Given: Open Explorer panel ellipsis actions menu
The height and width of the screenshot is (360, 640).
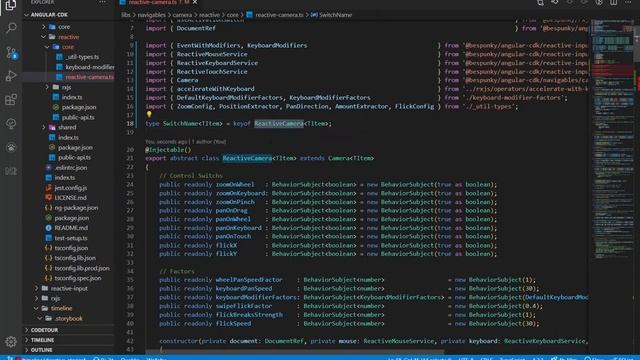Looking at the screenshot, I should pyautogui.click(x=102, y=2).
